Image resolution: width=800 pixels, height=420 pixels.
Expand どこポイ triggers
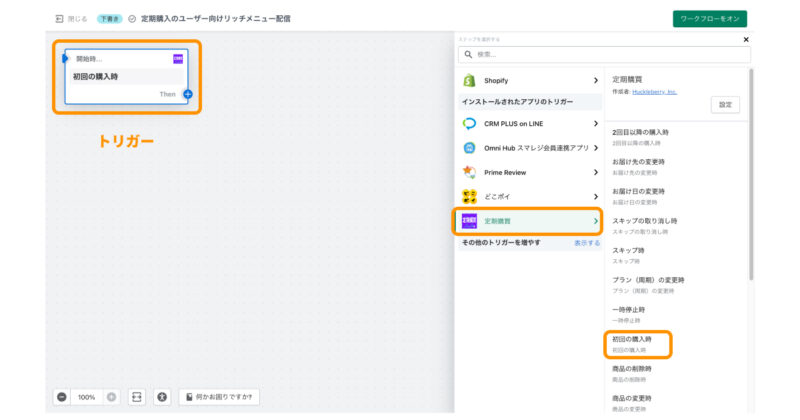click(x=530, y=196)
